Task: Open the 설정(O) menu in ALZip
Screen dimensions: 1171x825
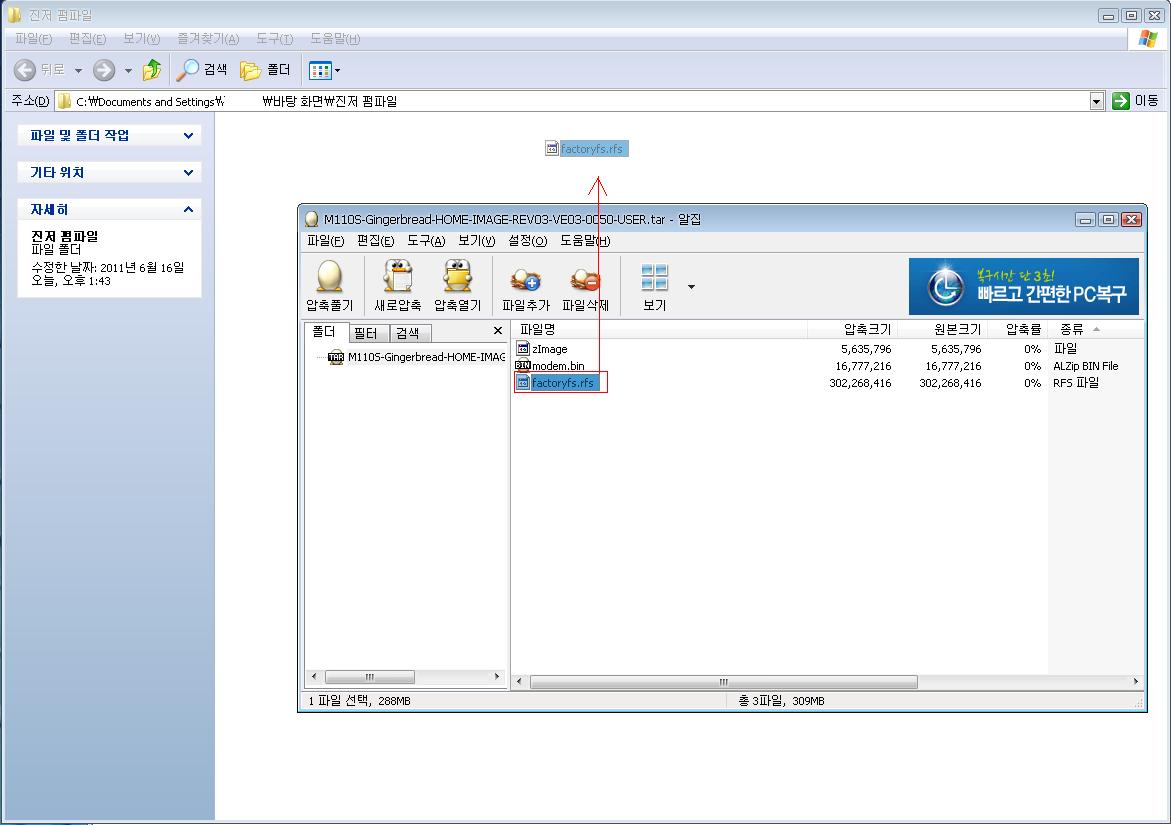Action: coord(527,241)
